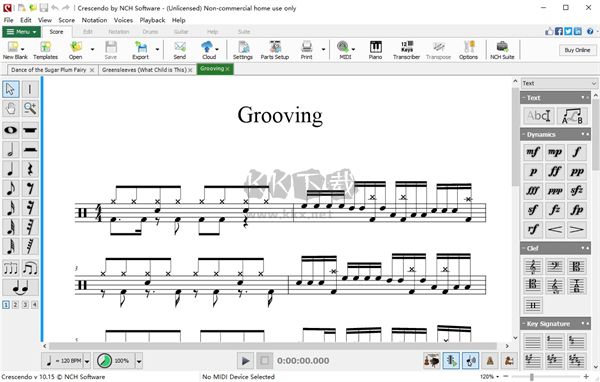Screen dimensions: 600x382
Task: Insert the bass clef
Action: tap(554, 266)
